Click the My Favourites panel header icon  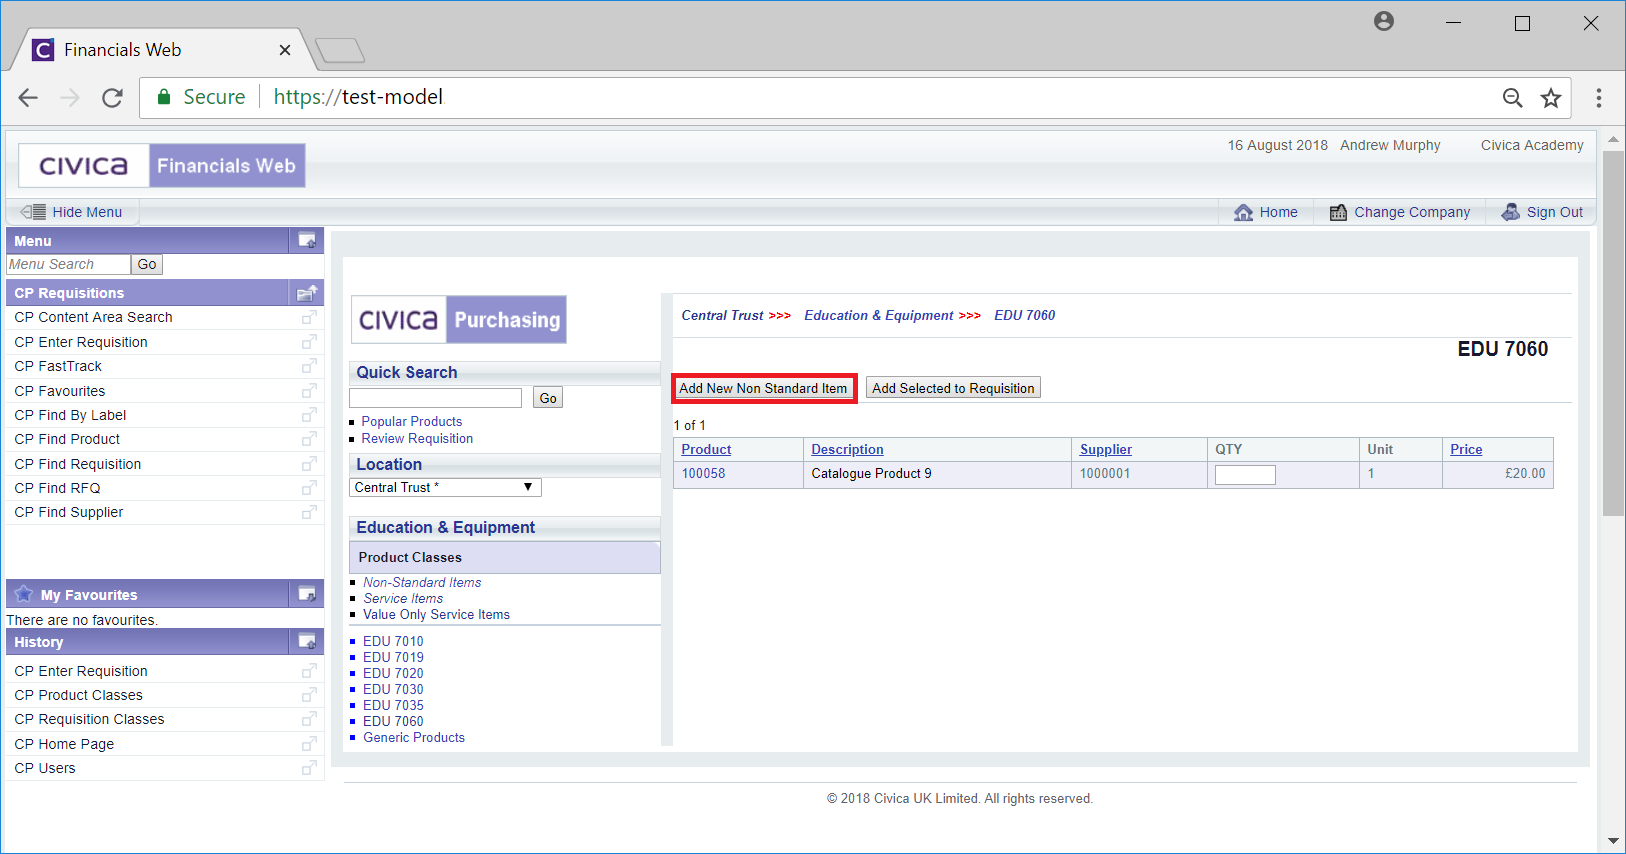(307, 594)
